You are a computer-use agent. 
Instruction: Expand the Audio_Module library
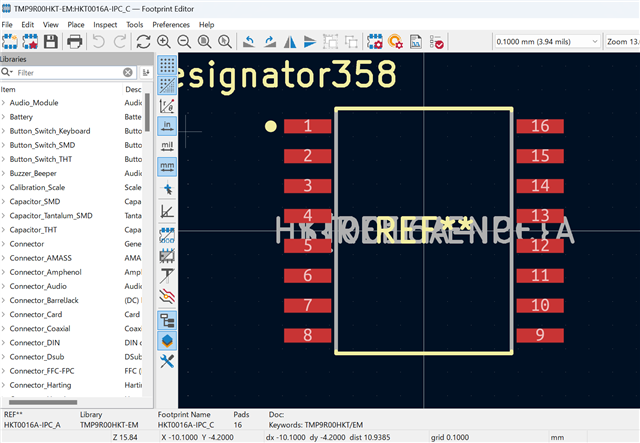pyautogui.click(x=3, y=103)
